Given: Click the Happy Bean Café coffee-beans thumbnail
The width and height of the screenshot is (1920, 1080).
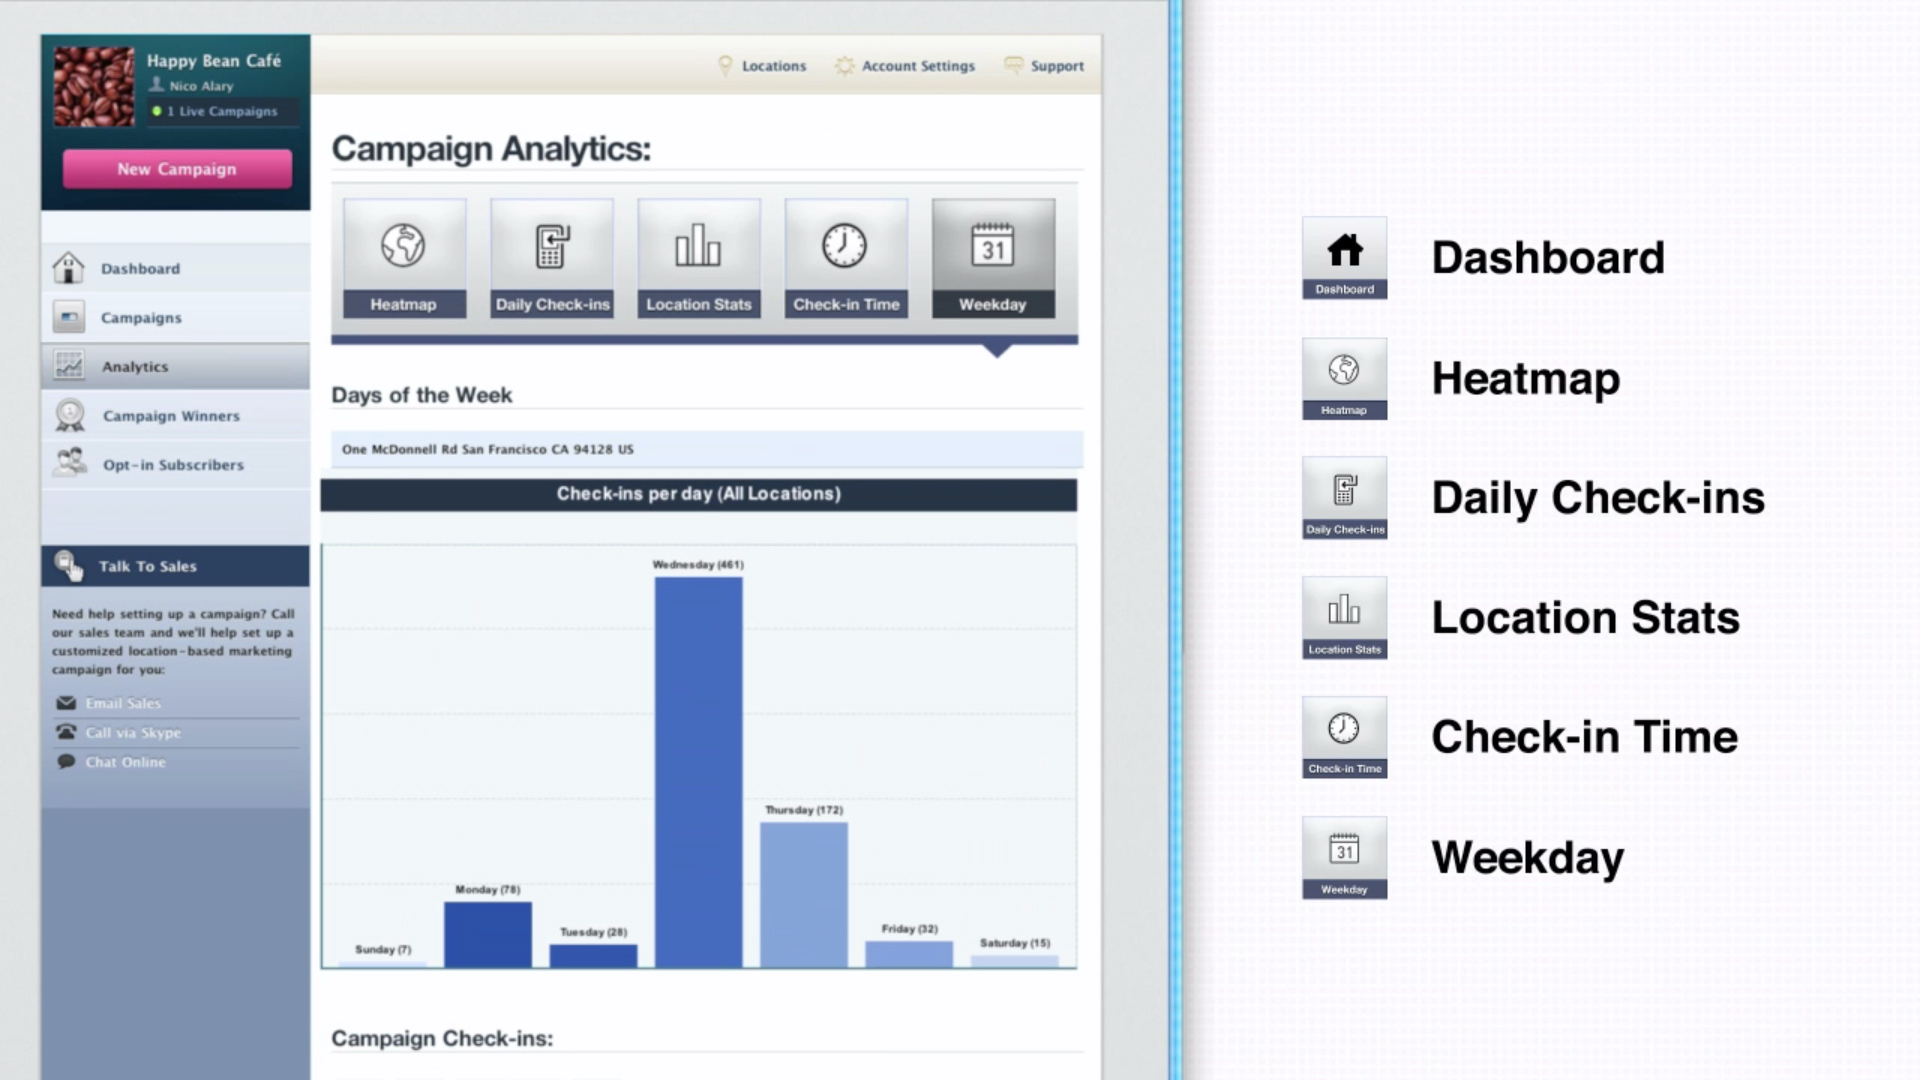Looking at the screenshot, I should [x=94, y=87].
